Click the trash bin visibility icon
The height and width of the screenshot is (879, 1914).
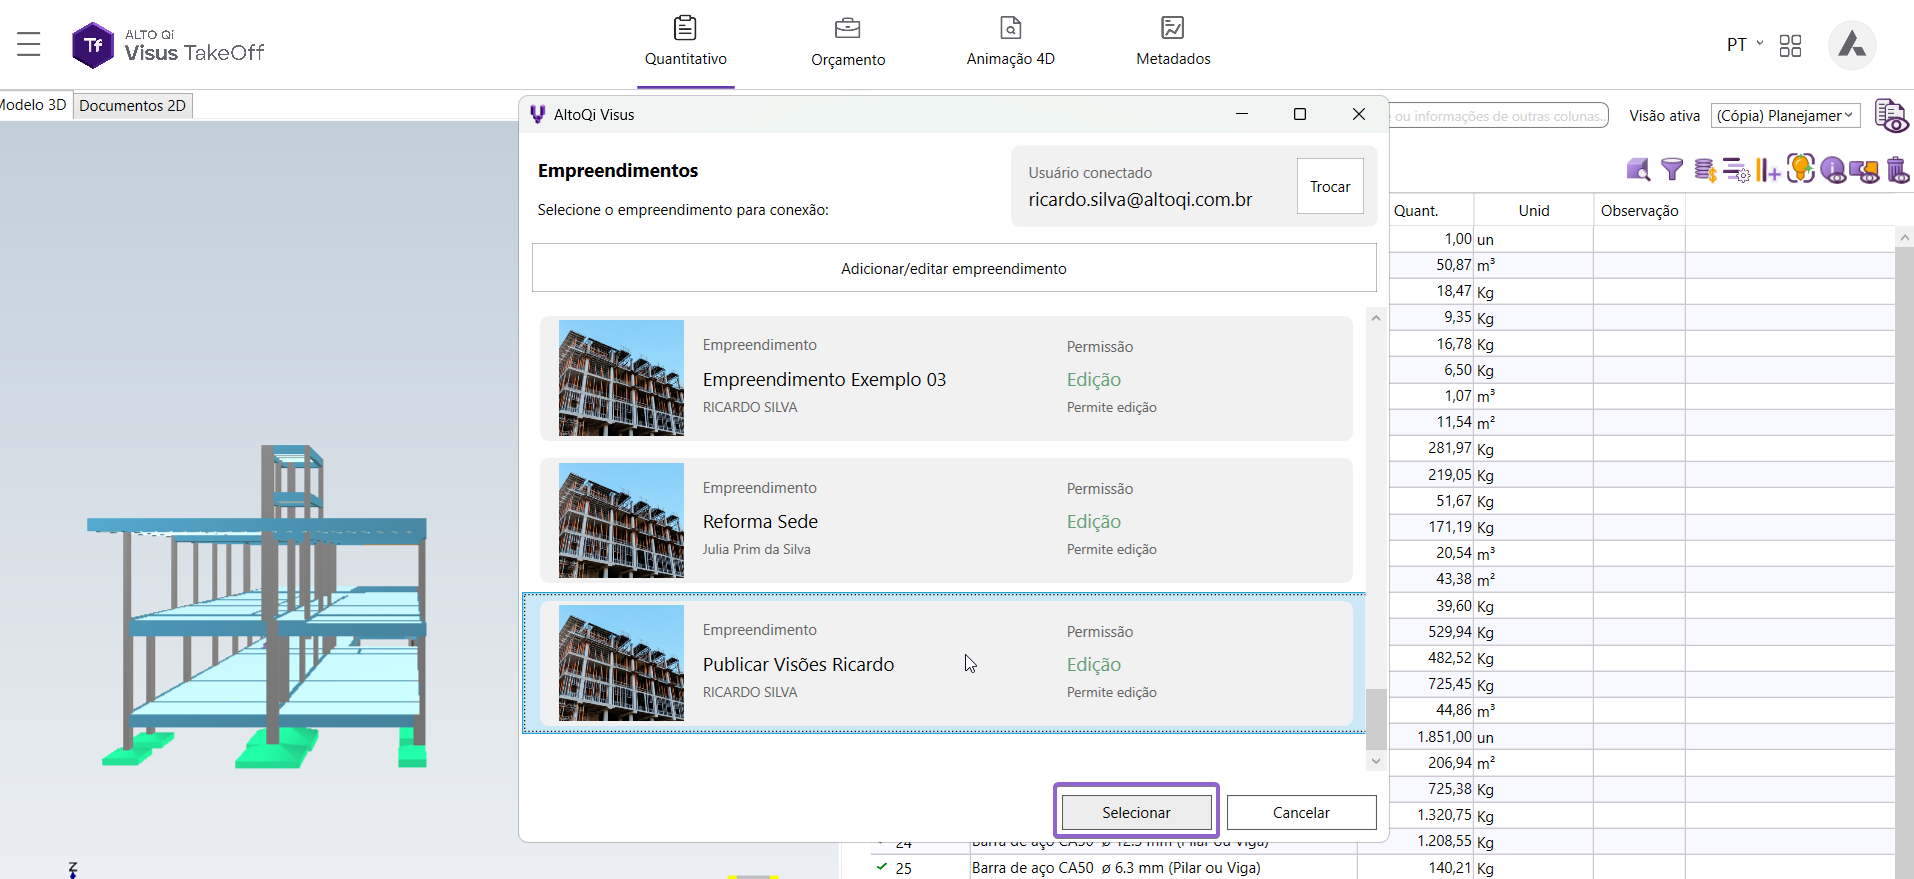pyautogui.click(x=1897, y=170)
